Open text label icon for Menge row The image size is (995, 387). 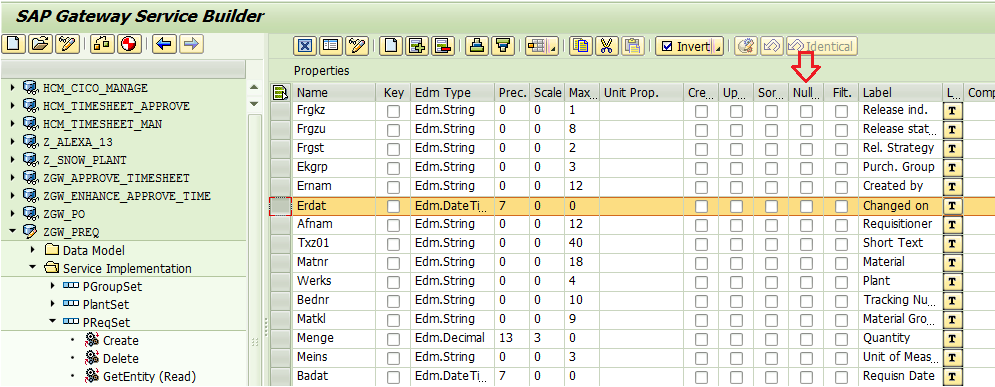952,339
